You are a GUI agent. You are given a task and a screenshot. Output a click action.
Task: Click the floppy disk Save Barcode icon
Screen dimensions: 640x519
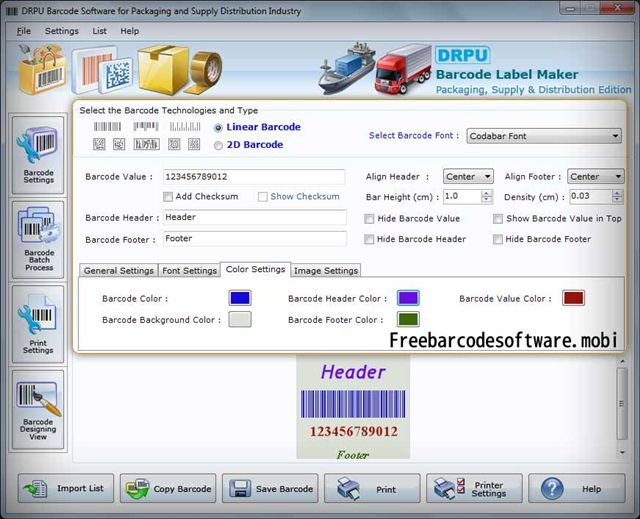click(x=240, y=488)
